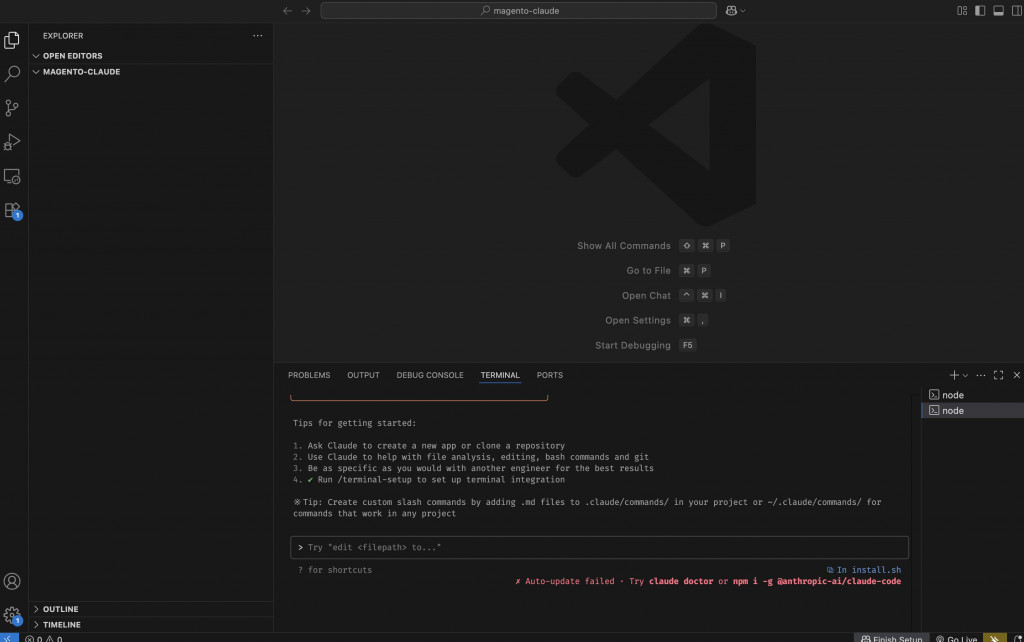Click the 'claude doctor' command text
This screenshot has height=642, width=1024.
tap(680, 581)
